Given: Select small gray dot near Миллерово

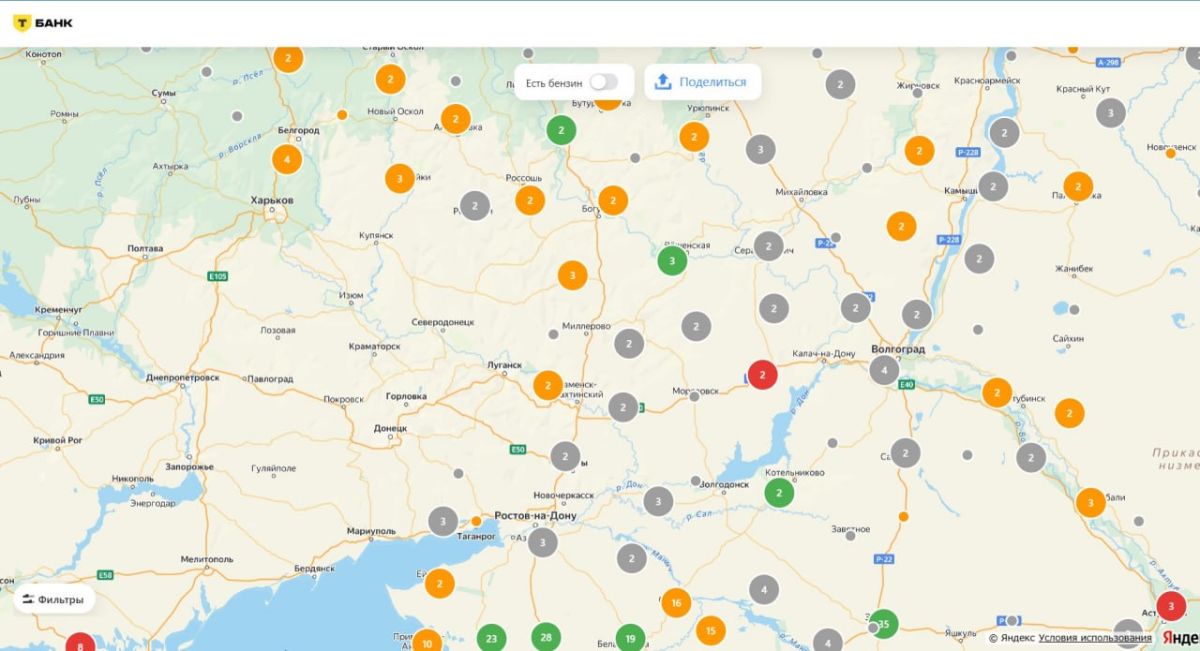Looking at the screenshot, I should [553, 334].
